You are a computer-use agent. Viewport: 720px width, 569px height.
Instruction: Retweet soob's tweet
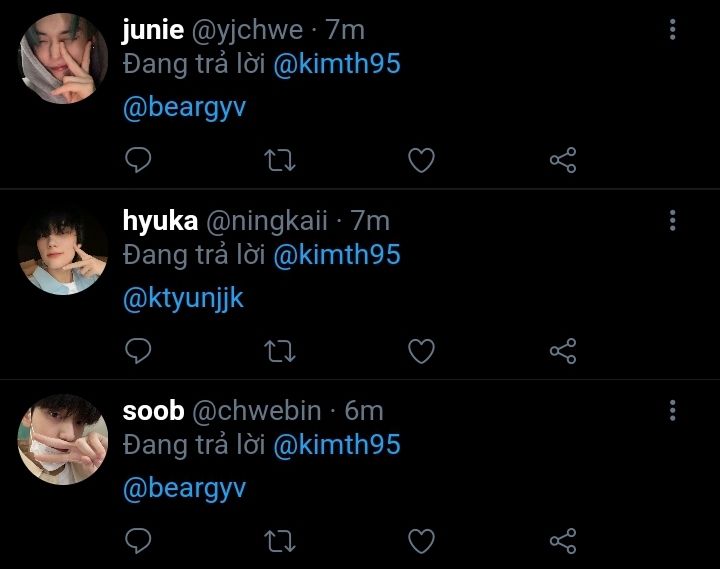(x=280, y=541)
